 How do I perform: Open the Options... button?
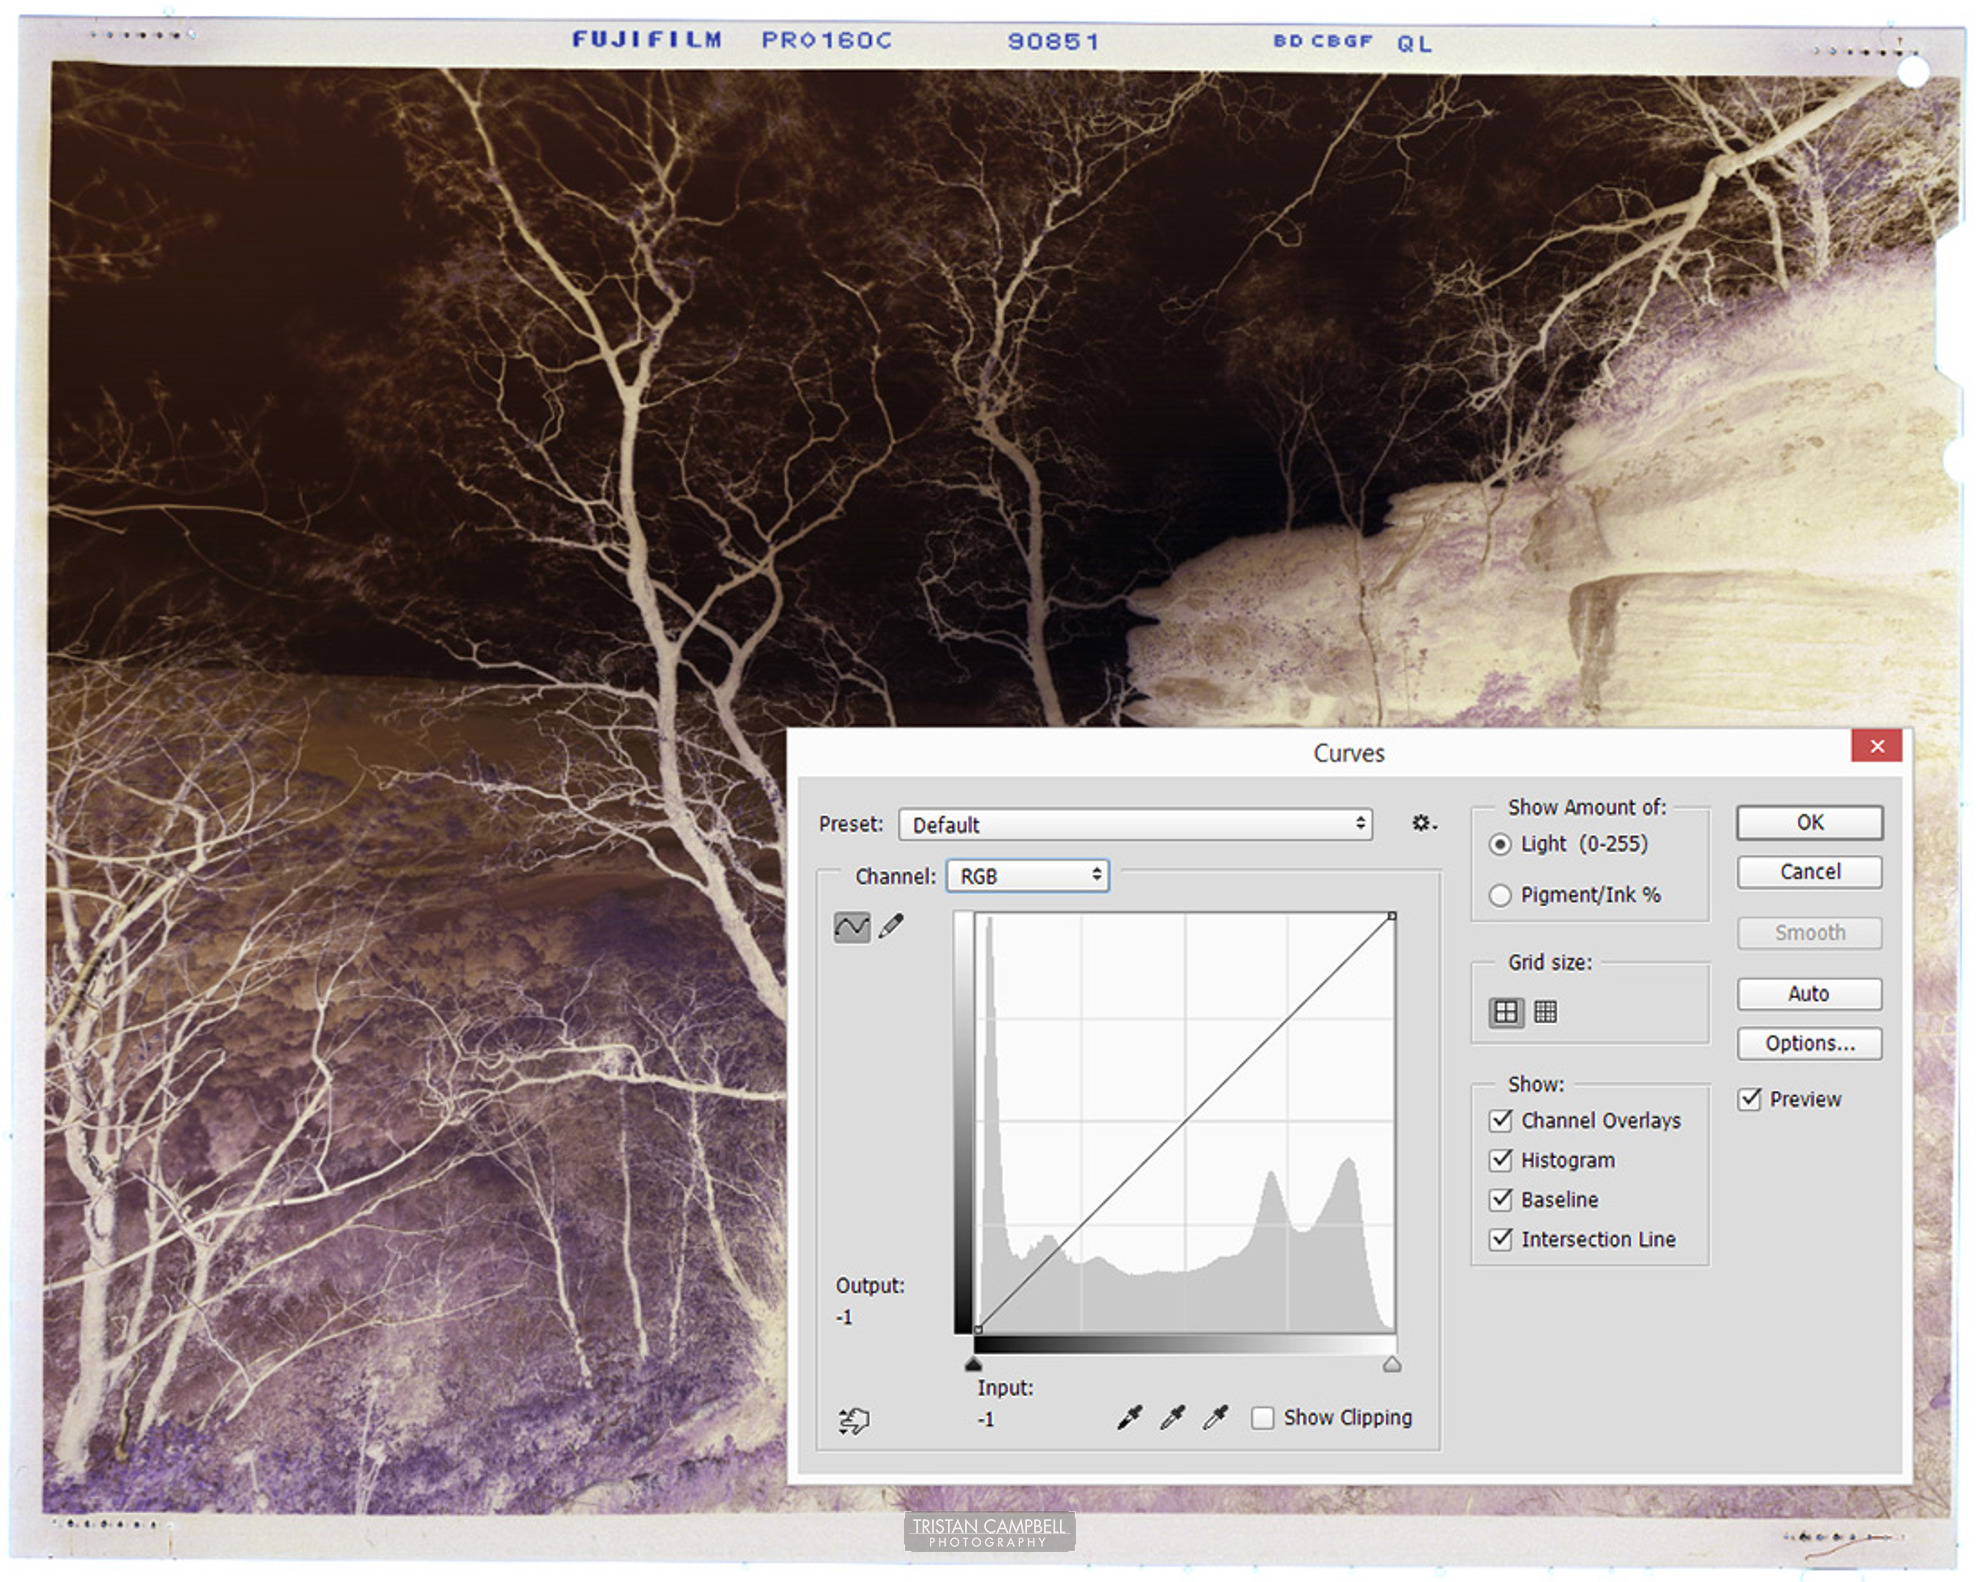point(1809,1044)
